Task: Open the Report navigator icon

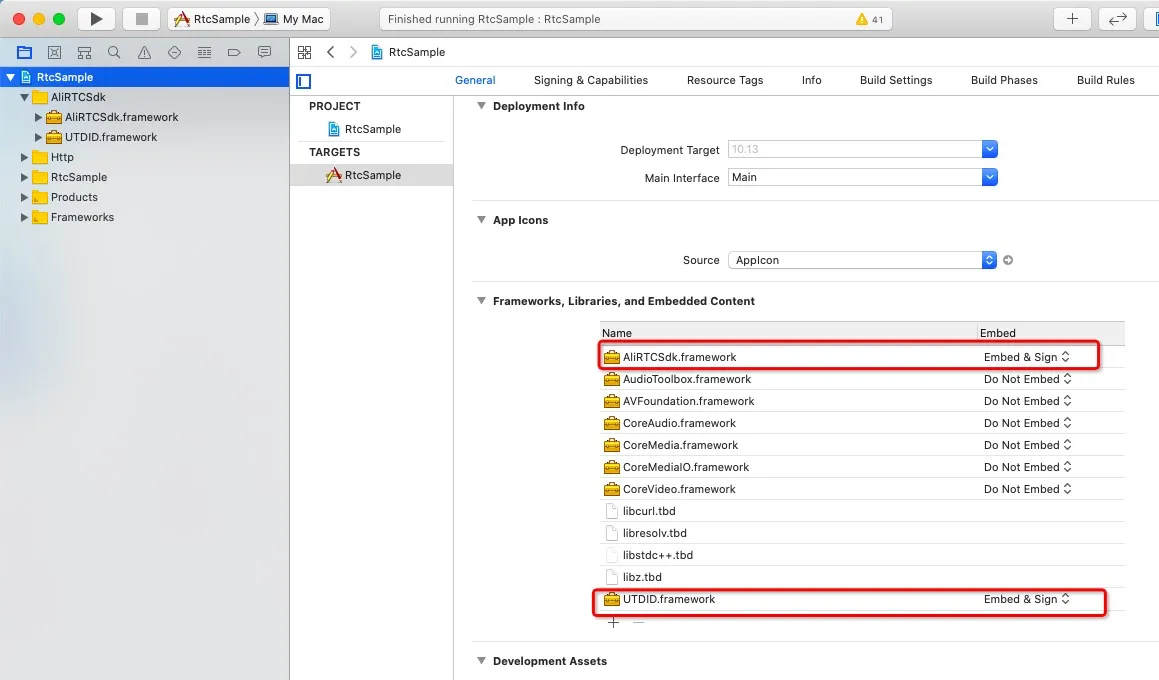Action: [264, 52]
